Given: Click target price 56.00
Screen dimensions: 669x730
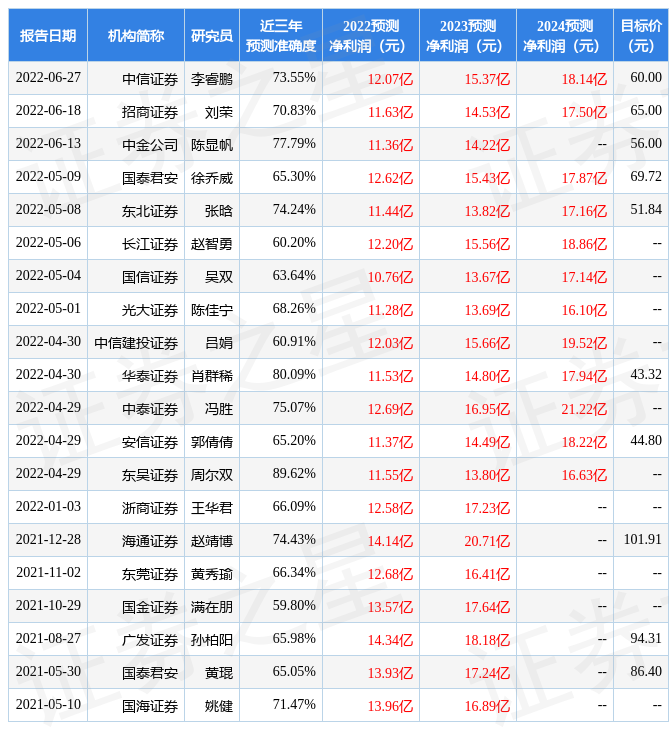Looking at the screenshot, I should [x=646, y=143].
